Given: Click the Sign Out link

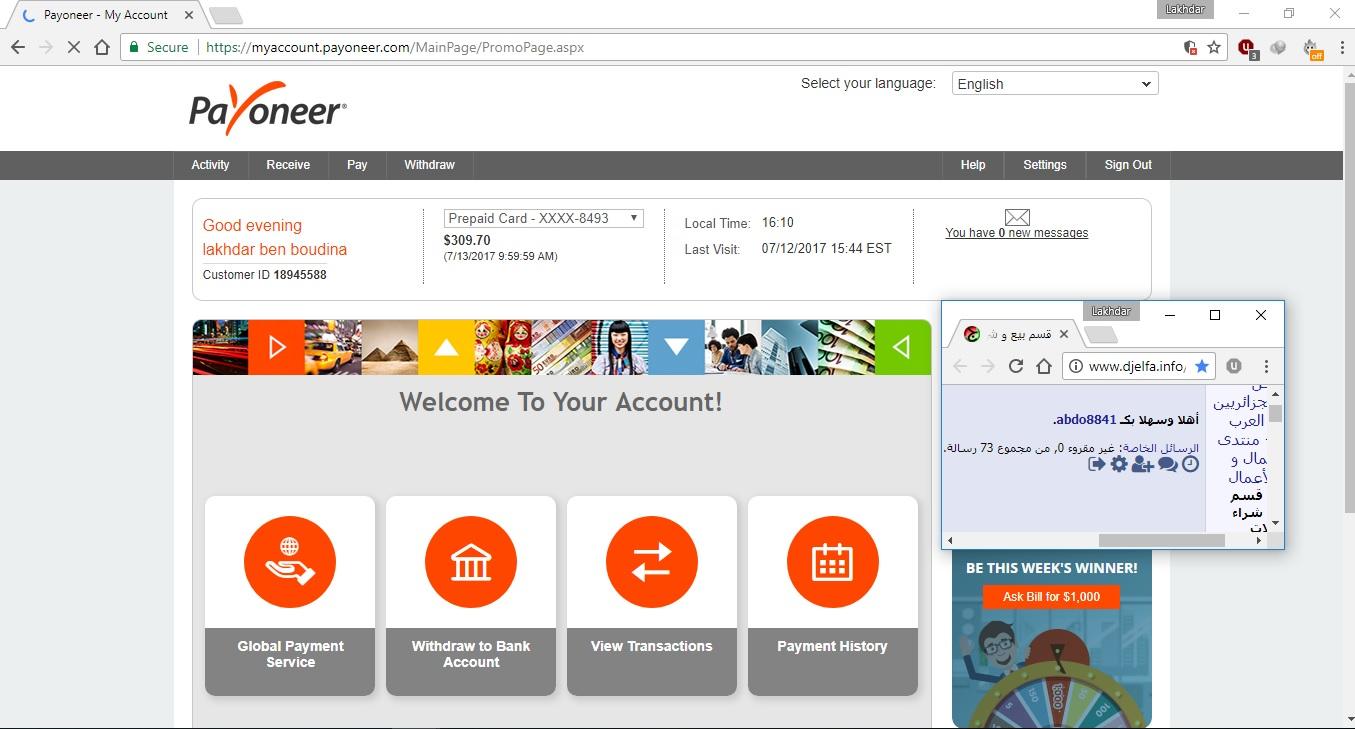Looking at the screenshot, I should click(1128, 165).
